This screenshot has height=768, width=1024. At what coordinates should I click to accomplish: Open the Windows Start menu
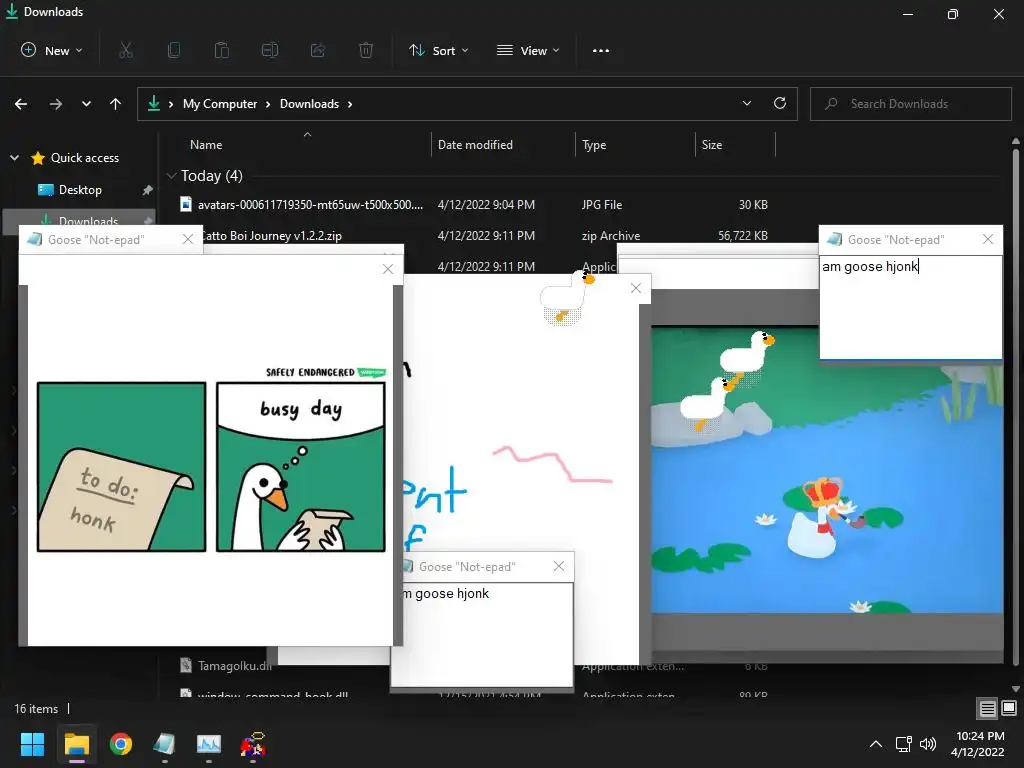tap(32, 744)
